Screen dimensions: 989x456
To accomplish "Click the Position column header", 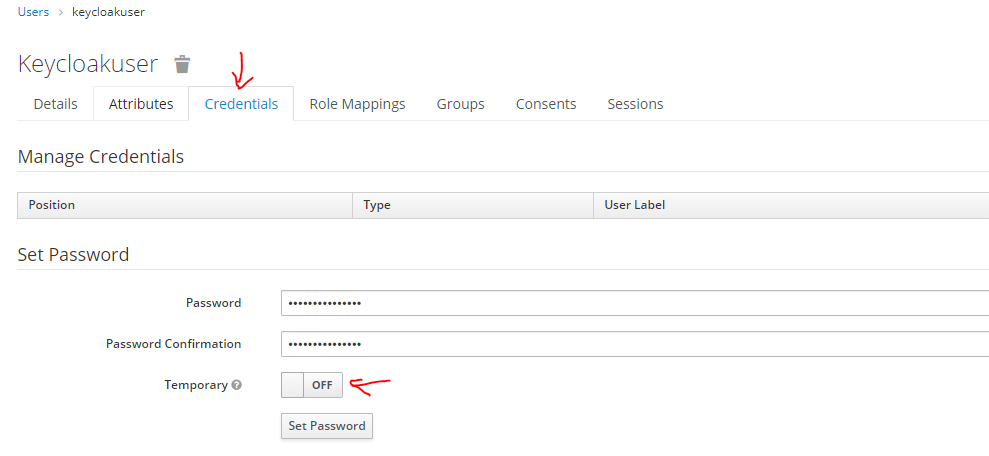I will (x=52, y=205).
